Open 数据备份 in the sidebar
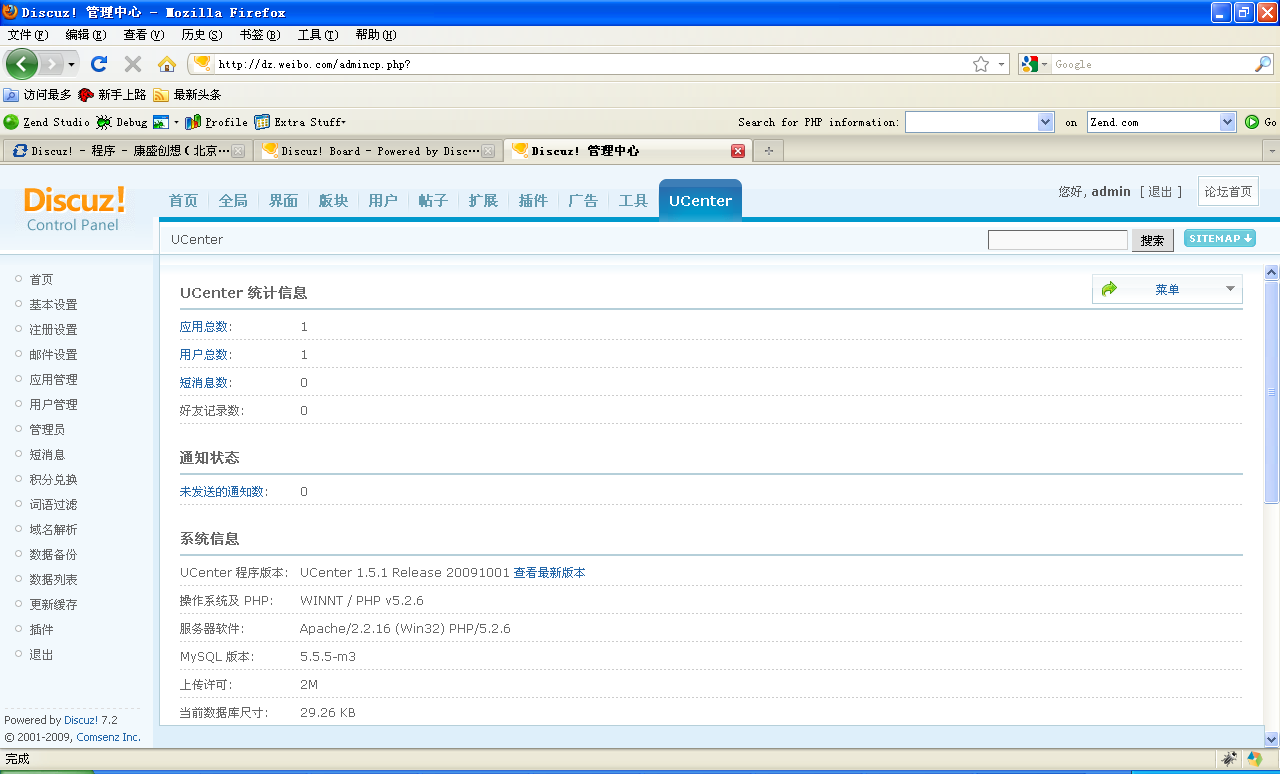Image resolution: width=1280 pixels, height=774 pixels. [x=53, y=555]
